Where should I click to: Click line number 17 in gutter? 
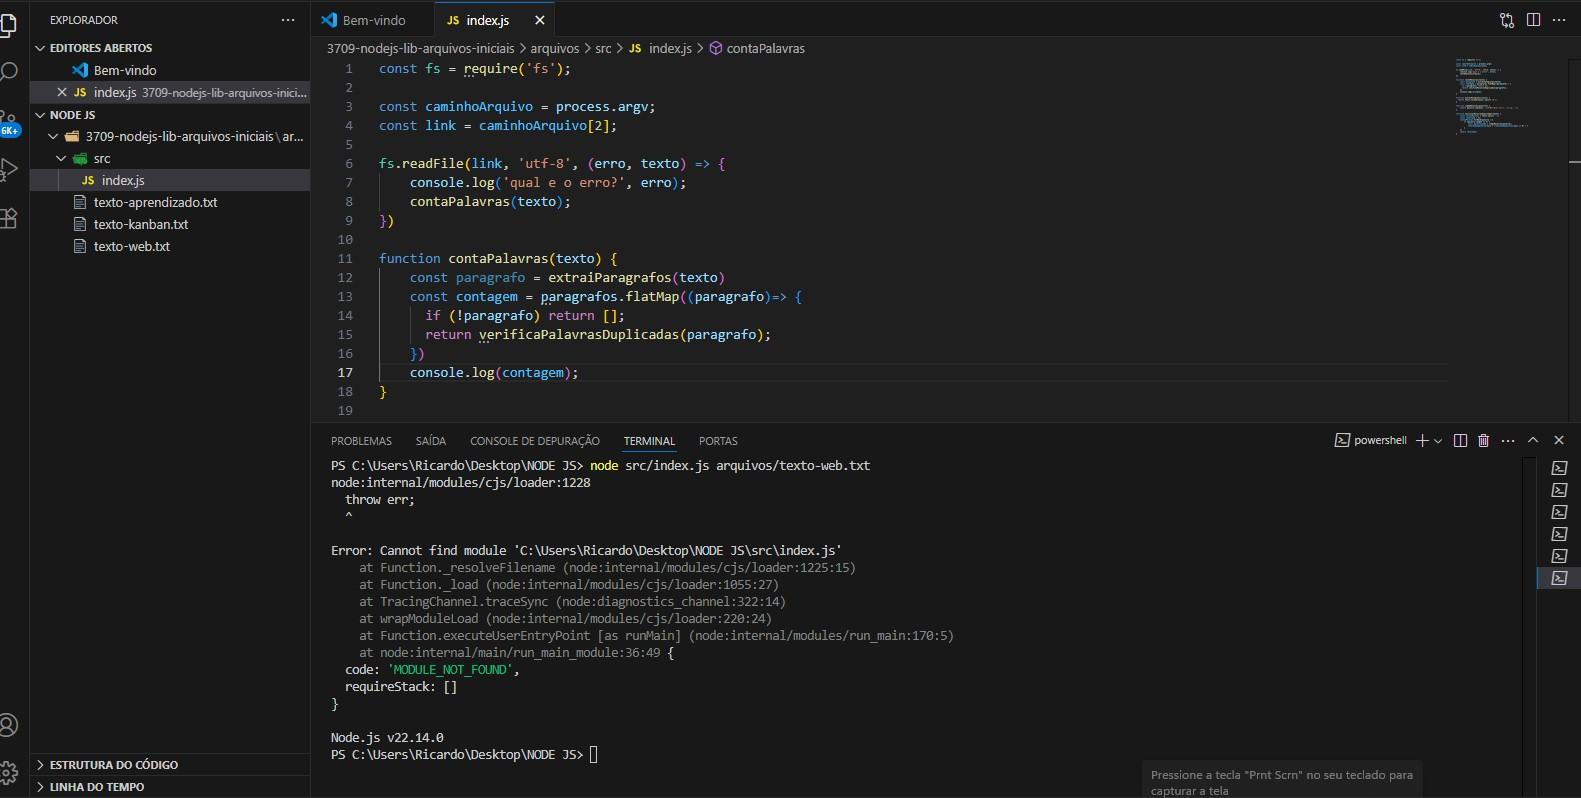(345, 372)
